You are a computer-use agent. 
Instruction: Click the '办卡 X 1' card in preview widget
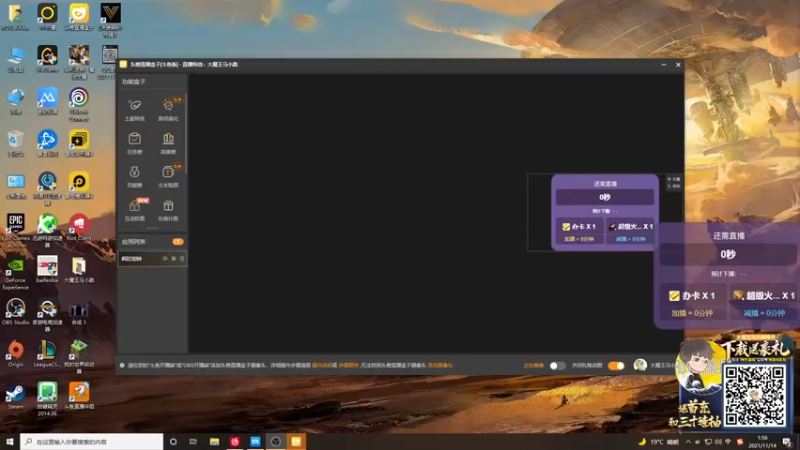tap(579, 232)
